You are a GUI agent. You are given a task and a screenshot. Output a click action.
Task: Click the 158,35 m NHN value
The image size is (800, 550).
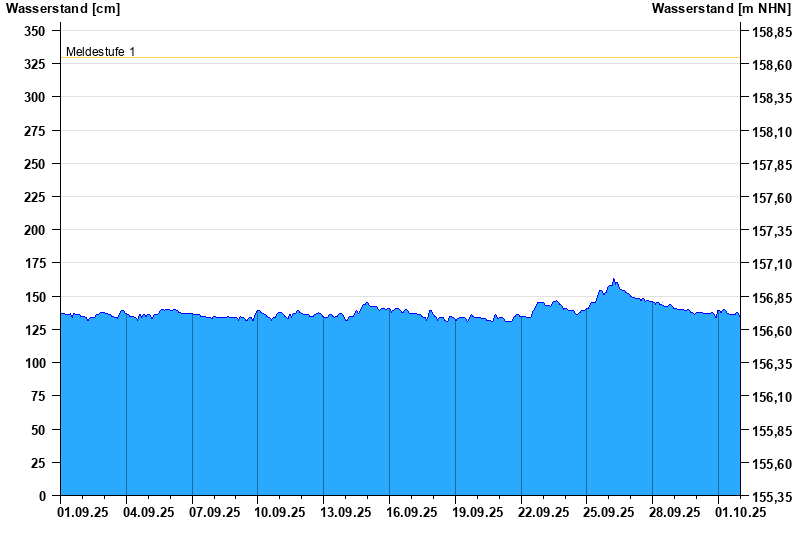coord(772,98)
